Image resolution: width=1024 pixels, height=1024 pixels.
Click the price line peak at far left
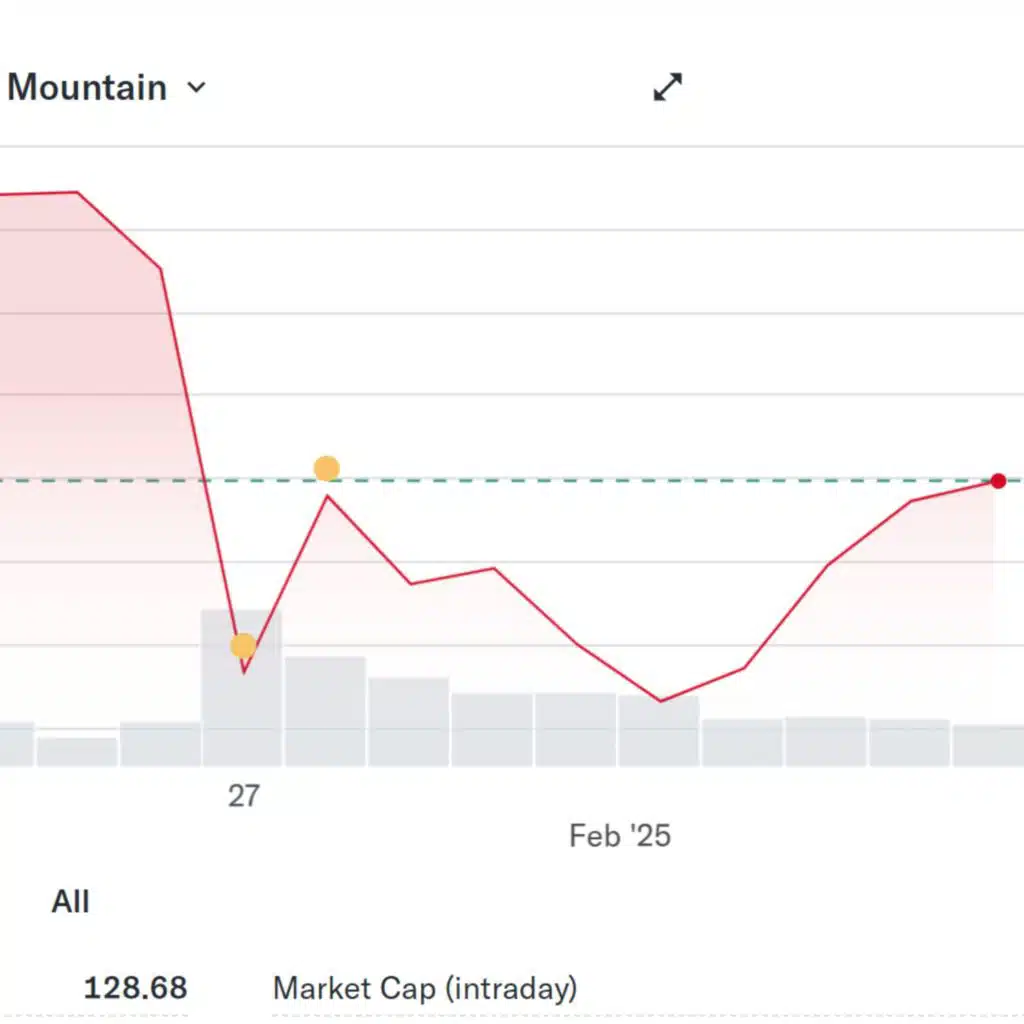pyautogui.click(x=77, y=192)
